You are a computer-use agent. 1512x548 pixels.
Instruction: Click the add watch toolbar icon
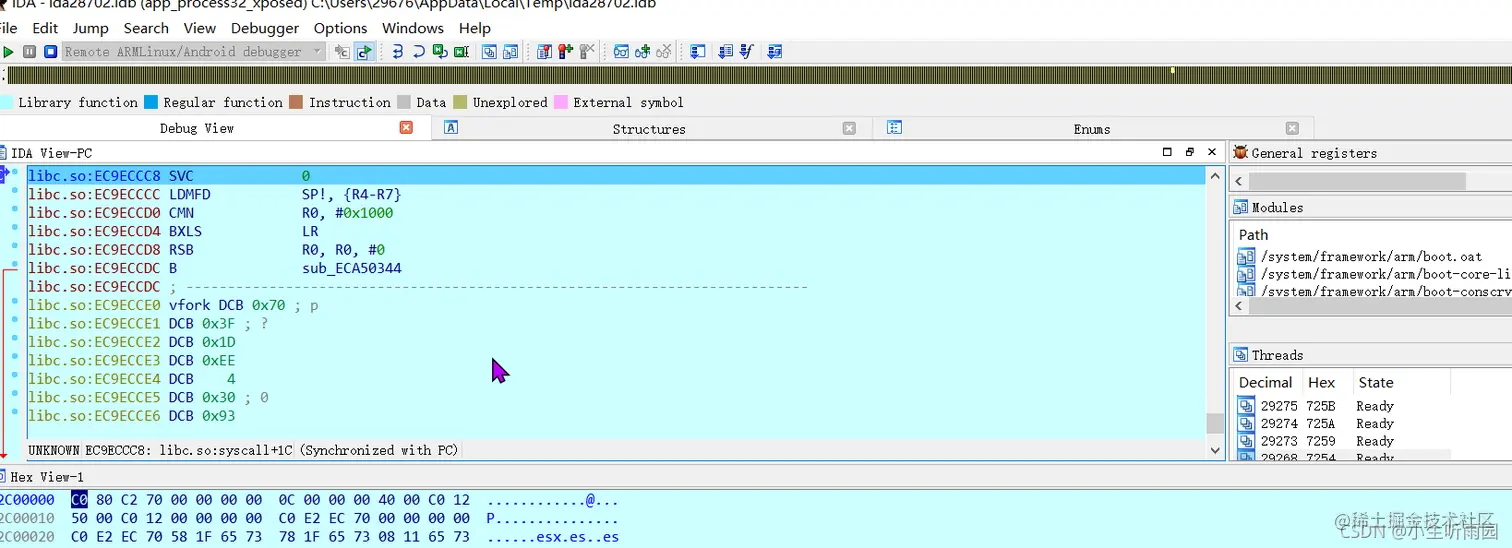tap(642, 51)
